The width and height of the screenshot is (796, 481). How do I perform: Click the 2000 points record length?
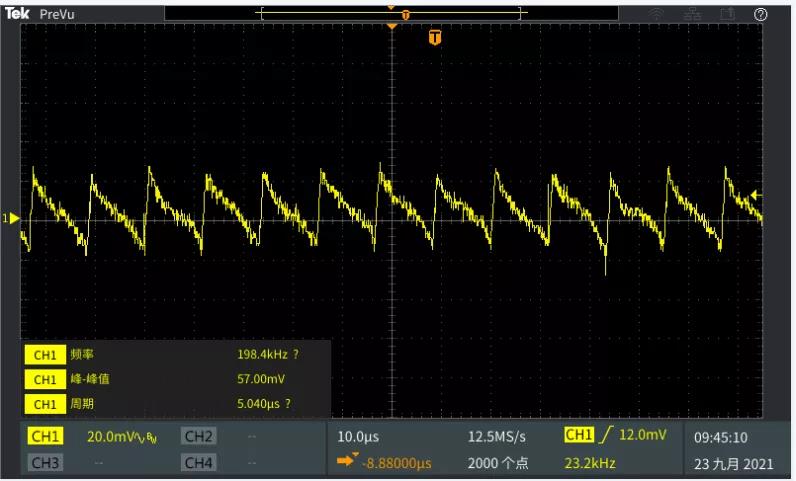(x=498, y=463)
